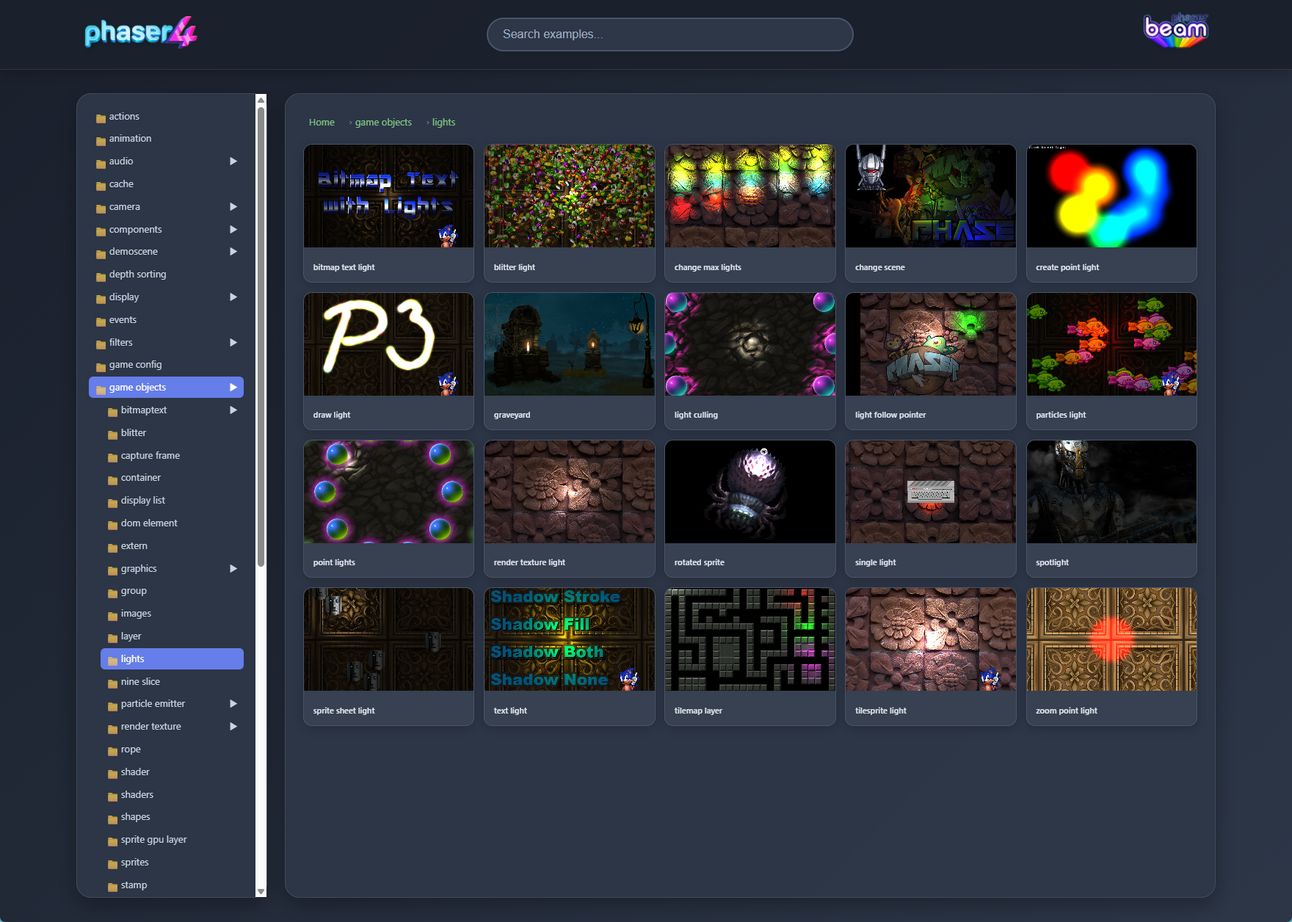Open the tilemap layer example
Viewport: 1292px width, 922px height.
[750, 657]
